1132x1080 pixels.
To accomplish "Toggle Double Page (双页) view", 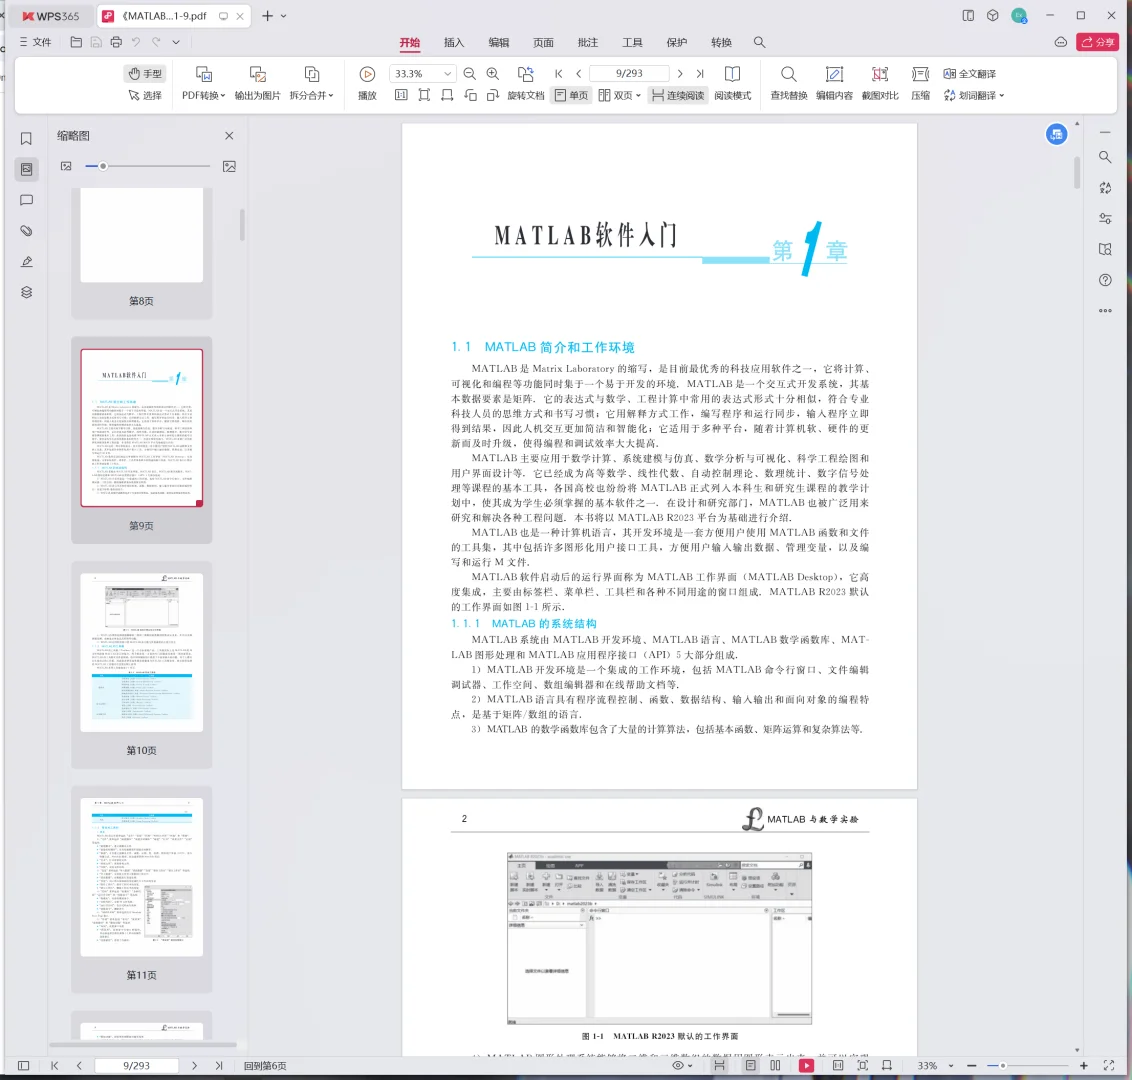I will point(614,95).
